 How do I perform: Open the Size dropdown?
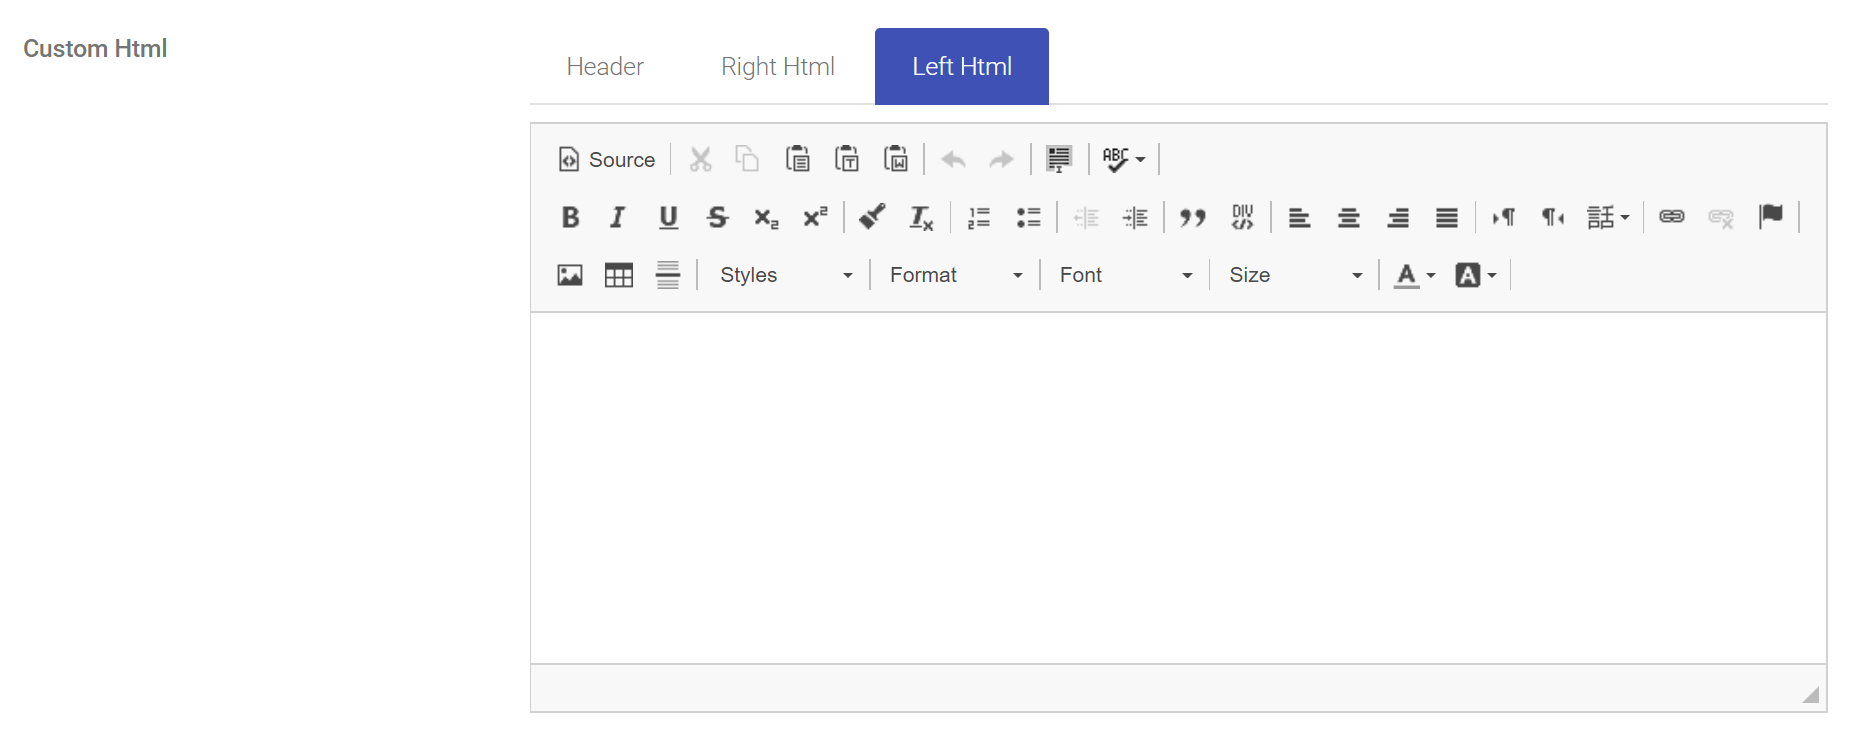1295,275
